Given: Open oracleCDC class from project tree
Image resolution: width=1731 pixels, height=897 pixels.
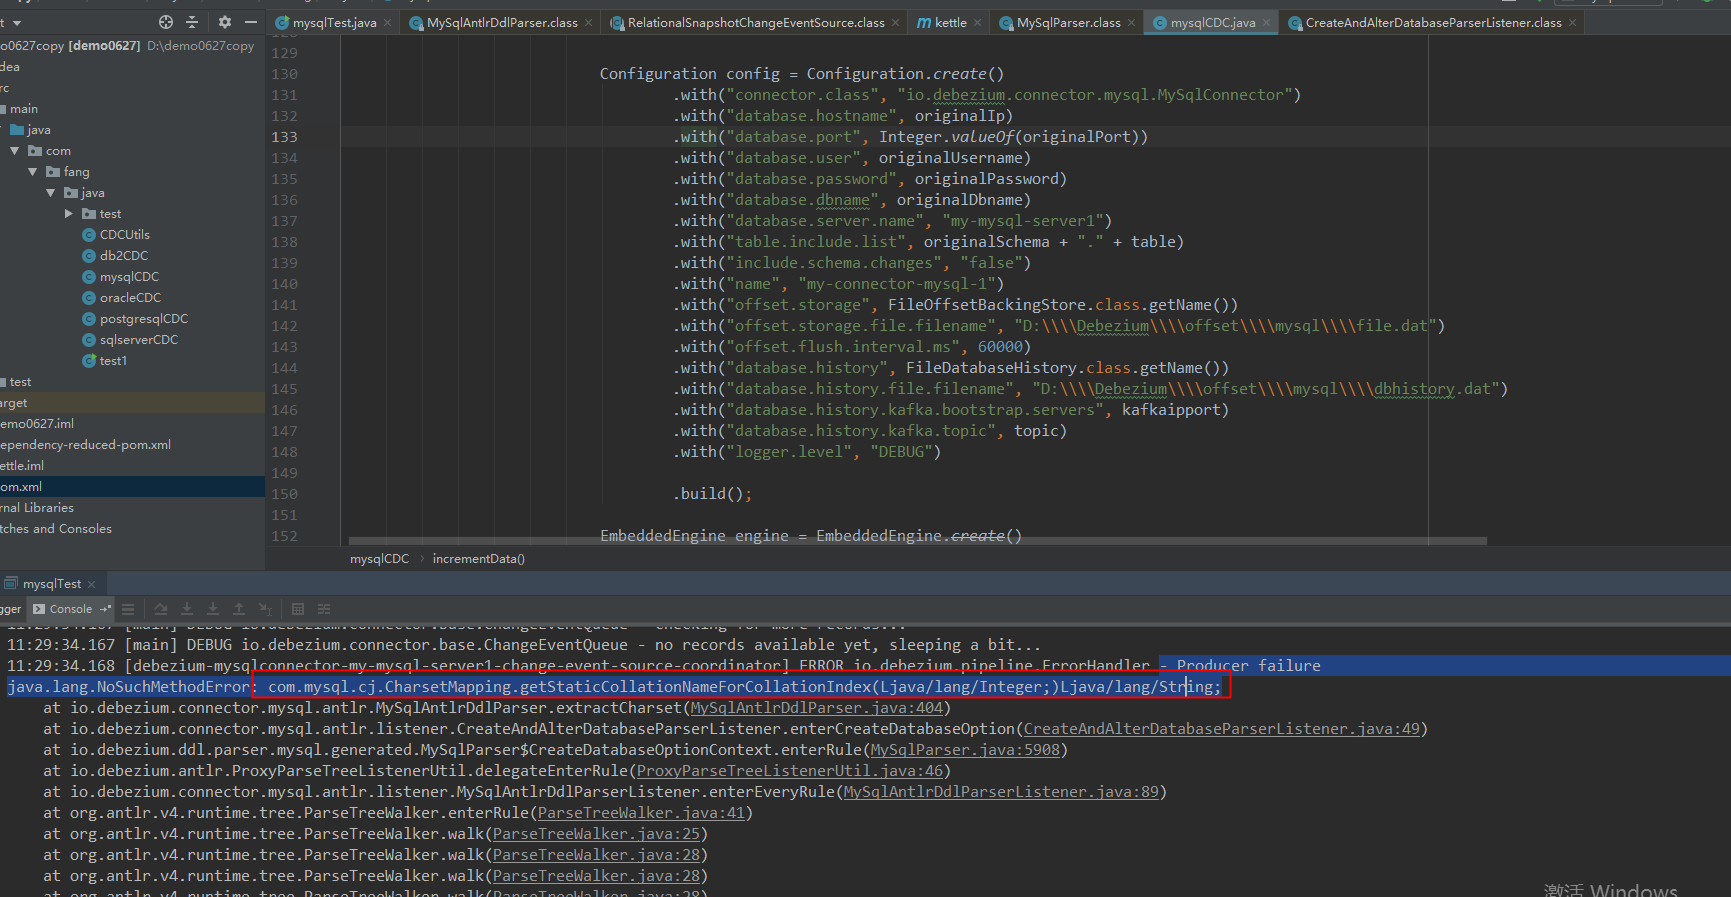Looking at the screenshot, I should 121,298.
